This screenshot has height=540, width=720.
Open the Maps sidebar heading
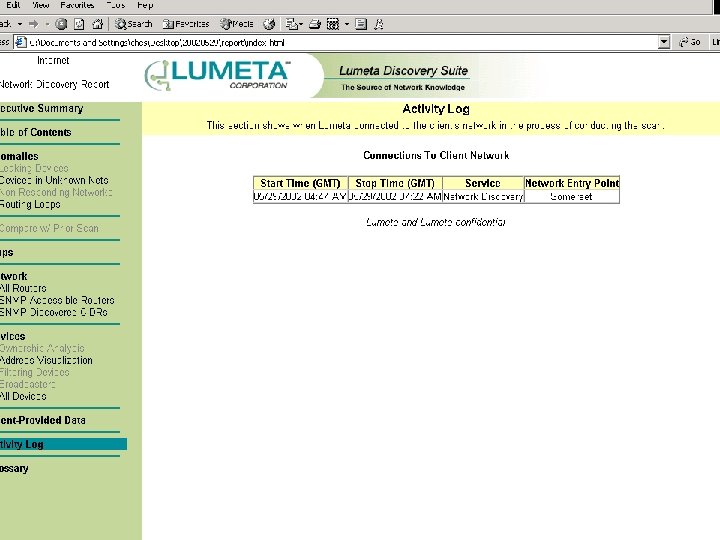pos(7,253)
